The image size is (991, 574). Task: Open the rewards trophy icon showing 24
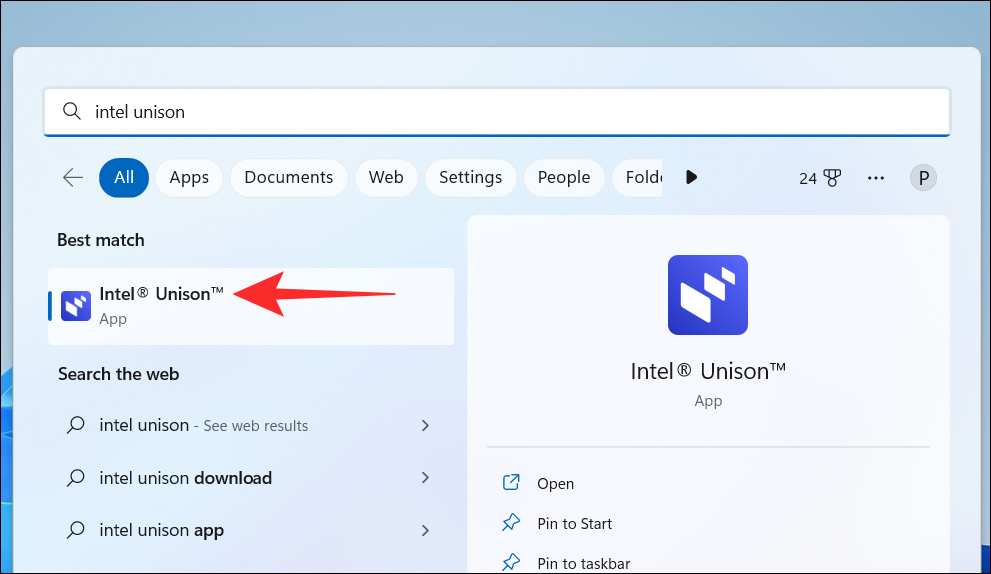tap(833, 178)
